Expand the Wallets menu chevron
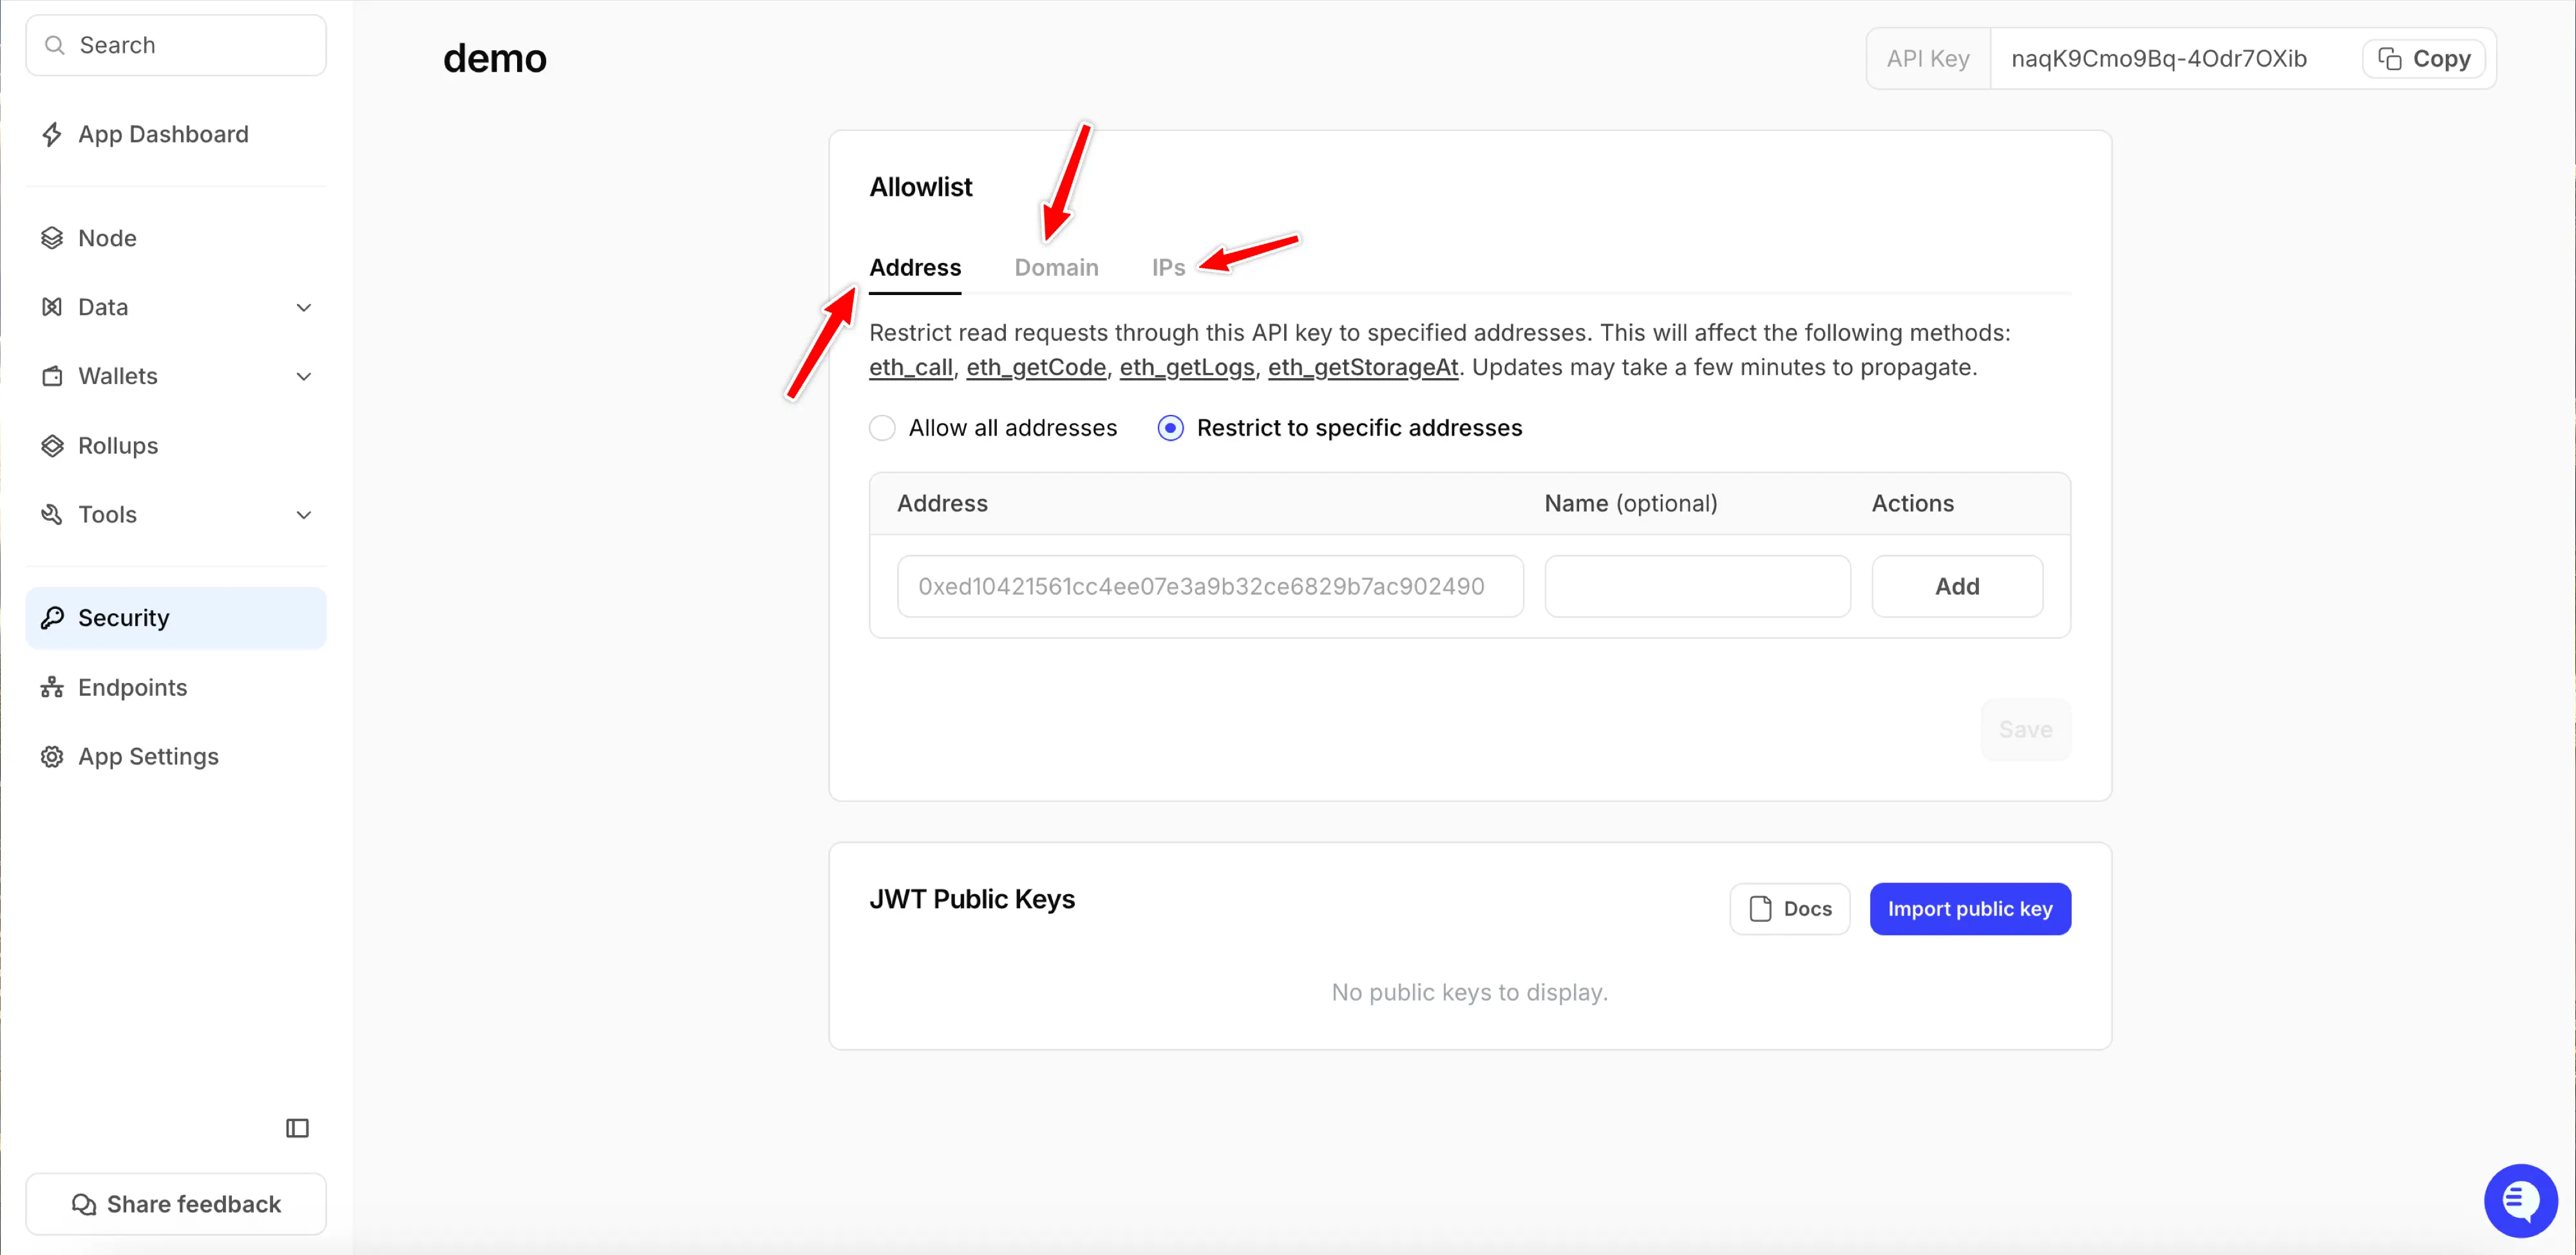The width and height of the screenshot is (2576, 1255). pos(304,376)
